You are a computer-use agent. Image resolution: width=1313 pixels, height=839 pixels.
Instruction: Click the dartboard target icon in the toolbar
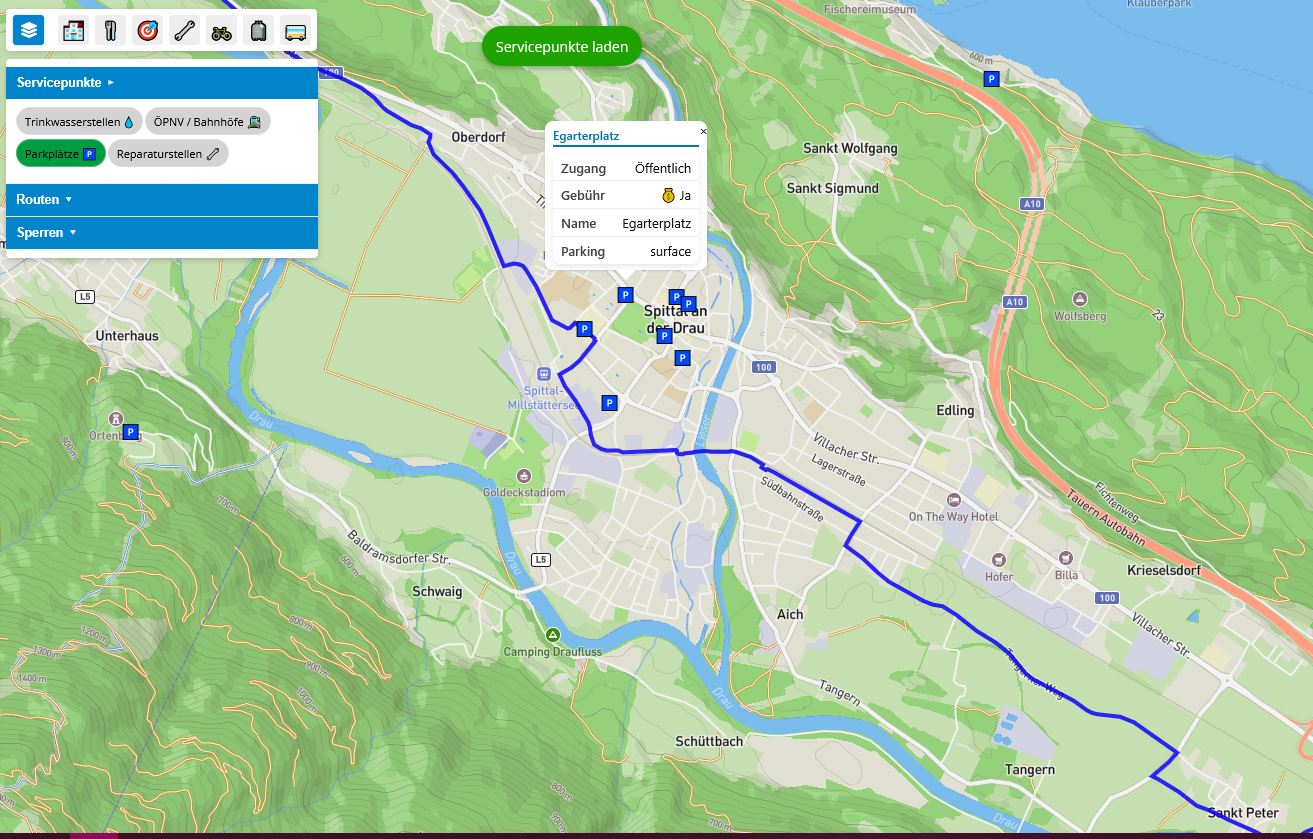point(147,30)
